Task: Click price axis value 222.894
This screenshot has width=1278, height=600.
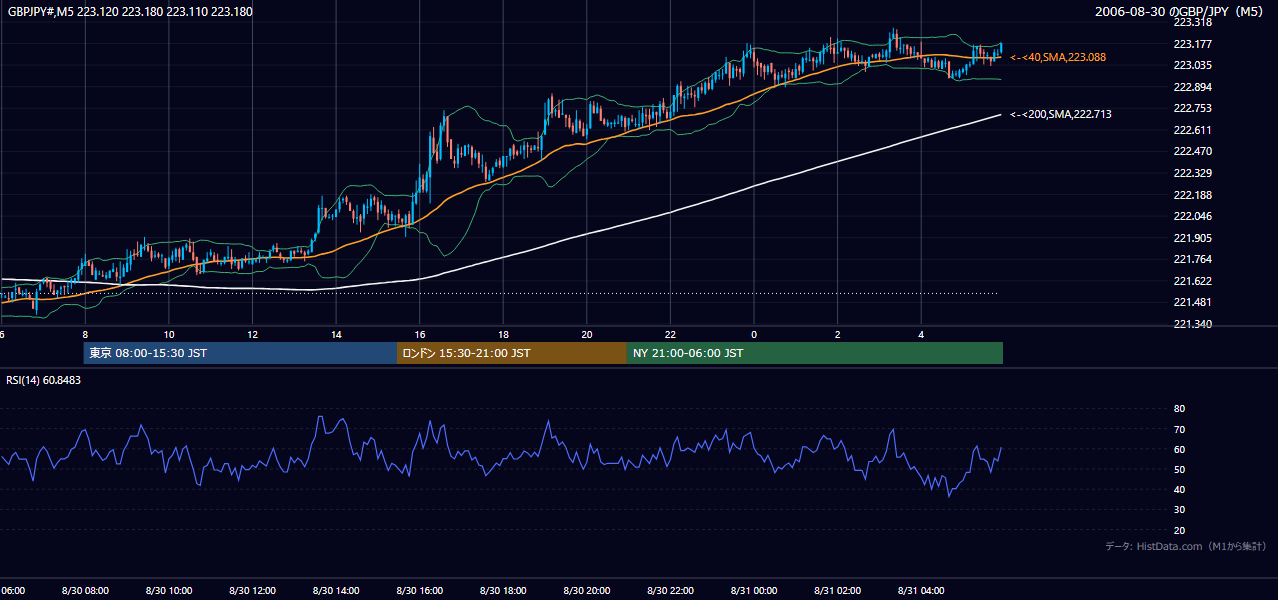Action: click(x=1192, y=87)
